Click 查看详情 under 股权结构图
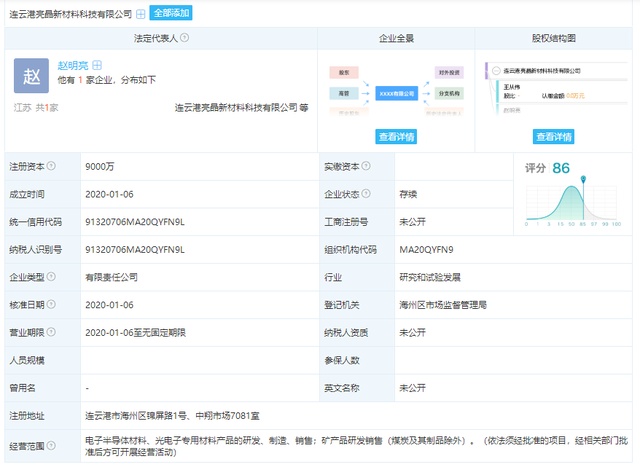640x467 pixels. [553, 136]
